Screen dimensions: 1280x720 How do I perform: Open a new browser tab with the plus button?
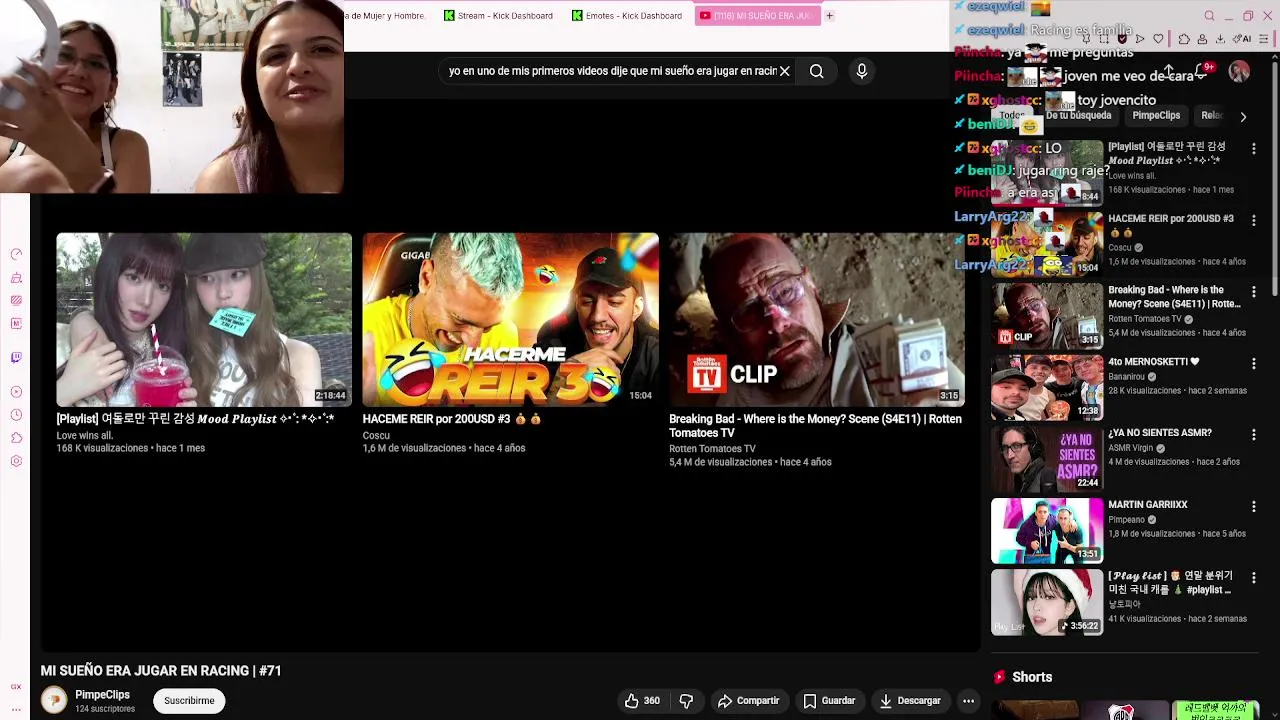click(x=829, y=15)
